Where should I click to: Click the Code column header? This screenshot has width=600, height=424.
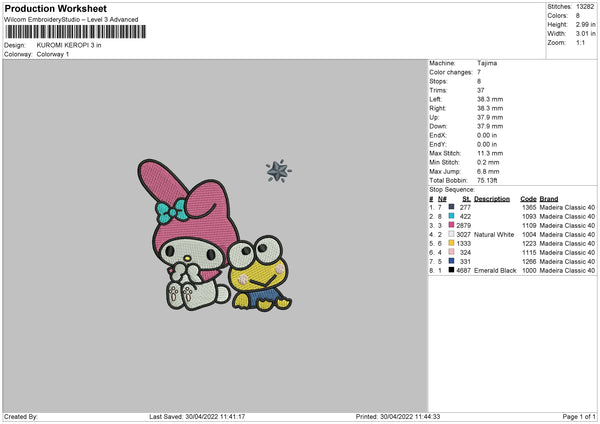click(528, 199)
